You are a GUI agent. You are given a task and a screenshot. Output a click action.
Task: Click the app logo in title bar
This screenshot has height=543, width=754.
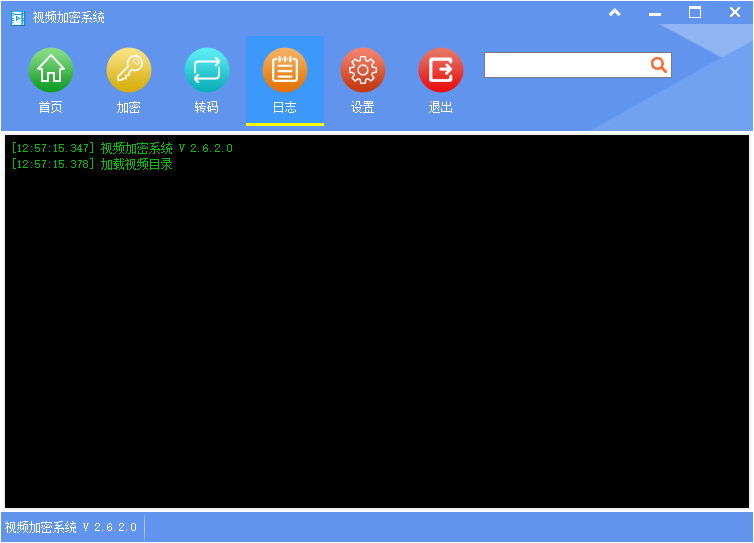coord(18,18)
